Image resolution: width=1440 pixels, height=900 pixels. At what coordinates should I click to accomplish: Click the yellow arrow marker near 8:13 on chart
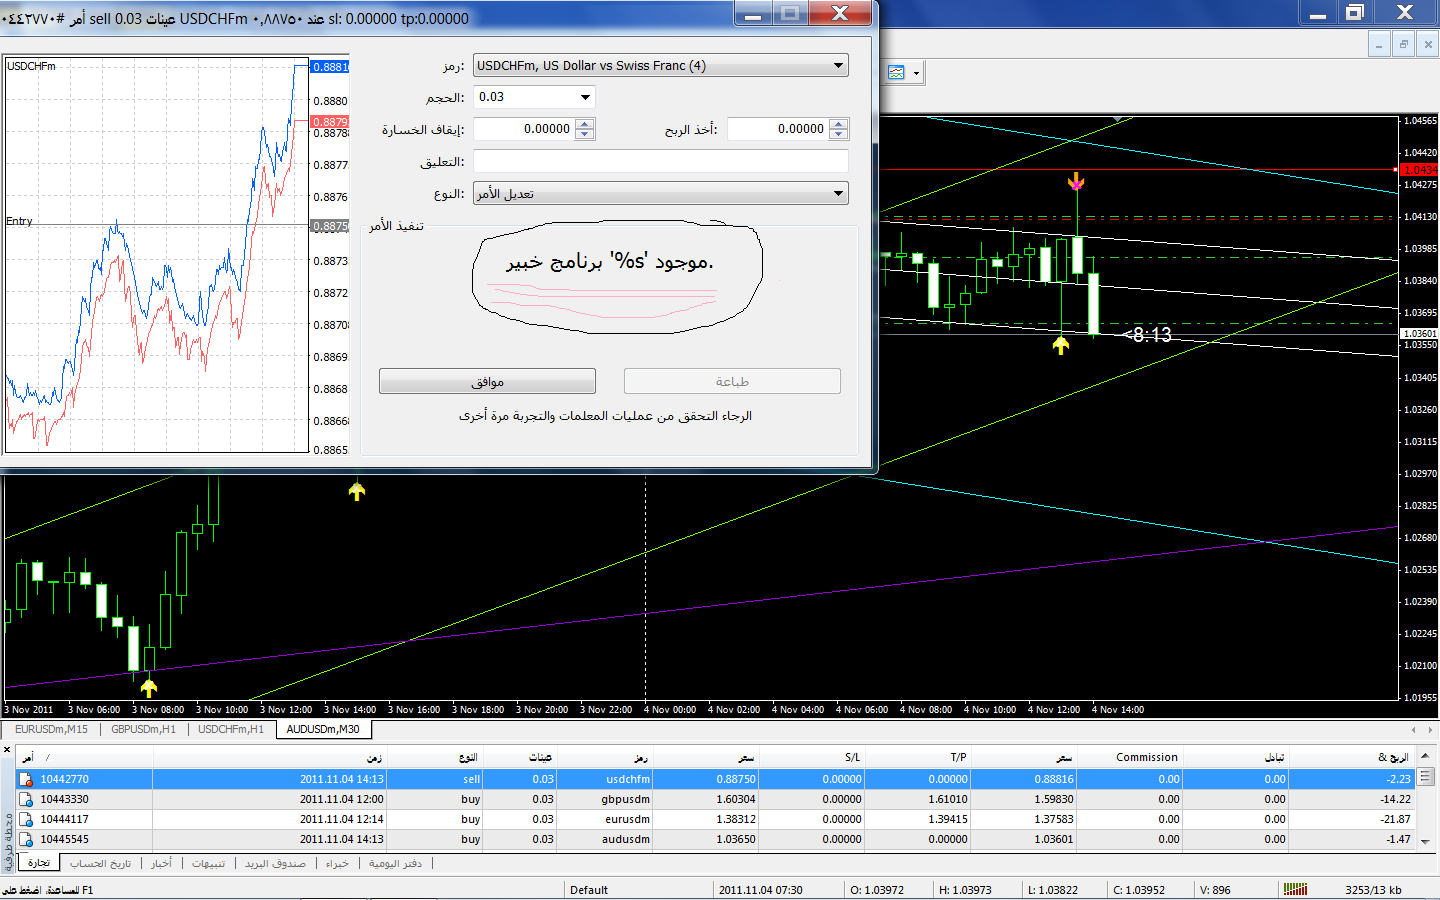(1061, 345)
